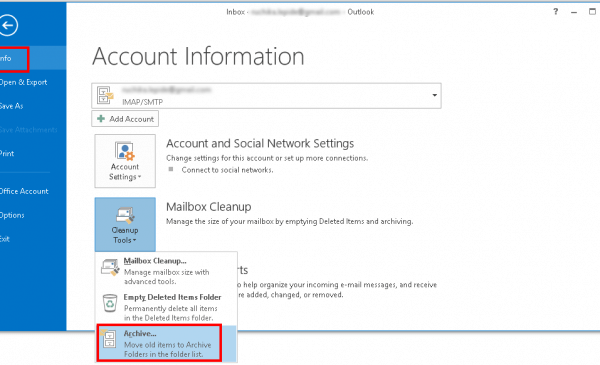The image size is (600, 365).
Task: Click the 'Manage the size of your mailbox' text
Action: coord(289,221)
